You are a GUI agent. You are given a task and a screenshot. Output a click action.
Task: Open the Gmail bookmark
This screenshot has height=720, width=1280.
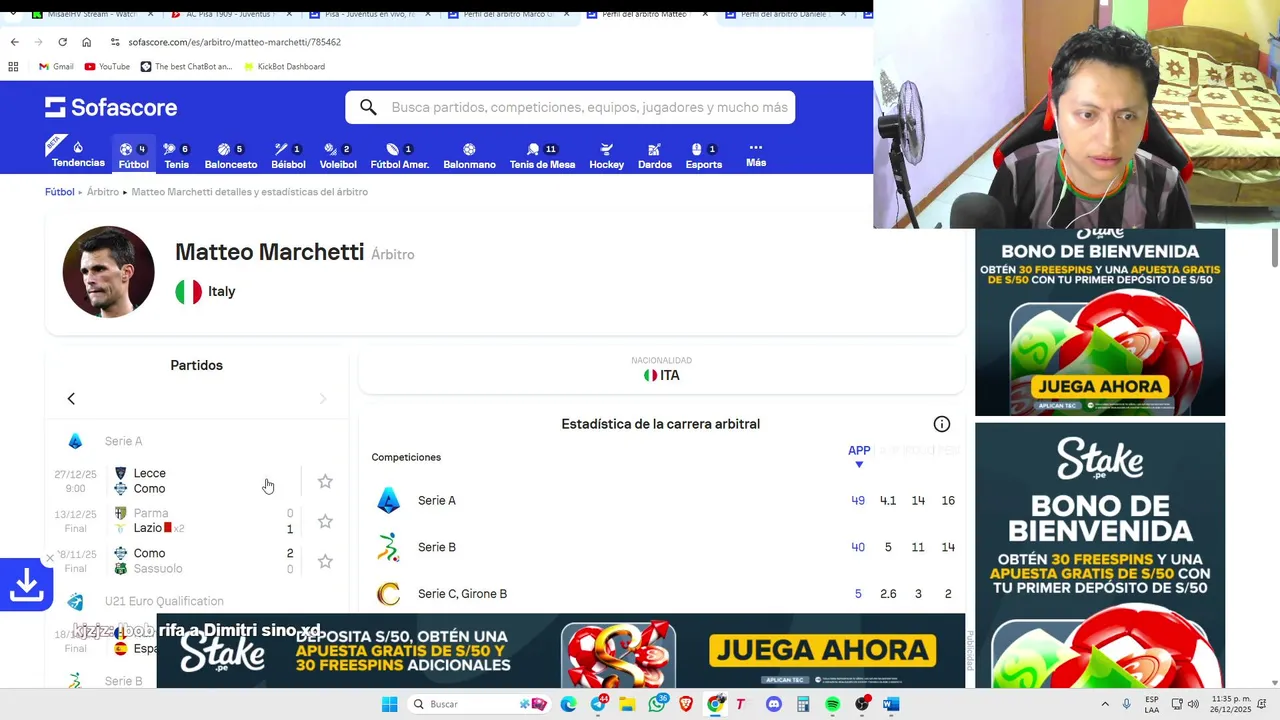coord(56,67)
